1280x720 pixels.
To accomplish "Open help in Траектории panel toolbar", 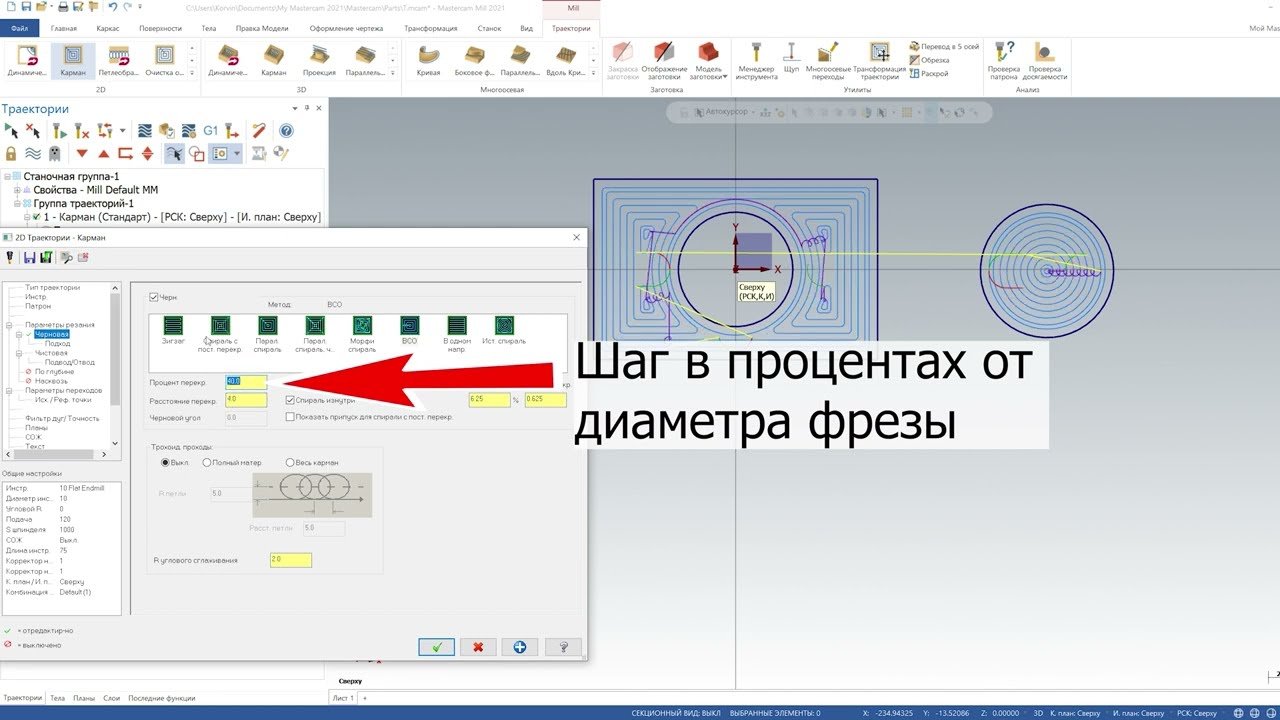I will [286, 131].
